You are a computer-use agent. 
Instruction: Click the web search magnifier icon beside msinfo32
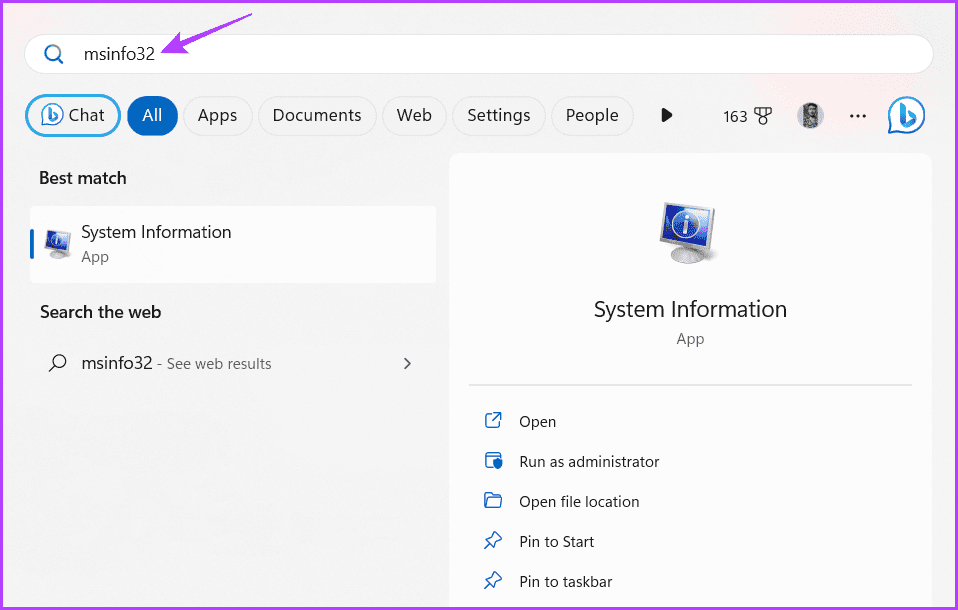[57, 363]
